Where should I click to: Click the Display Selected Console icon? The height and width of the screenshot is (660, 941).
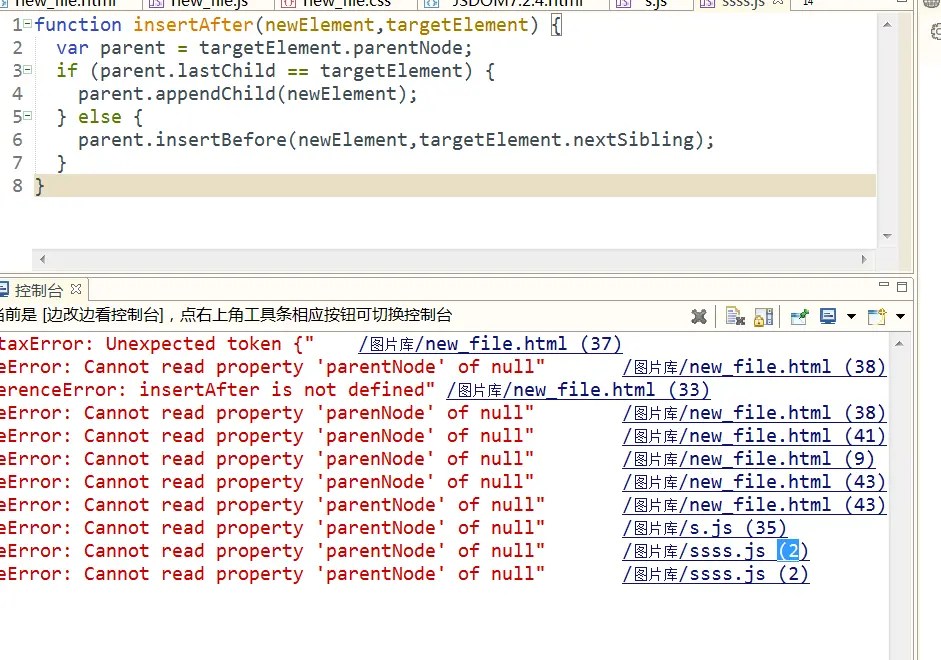coord(826,316)
